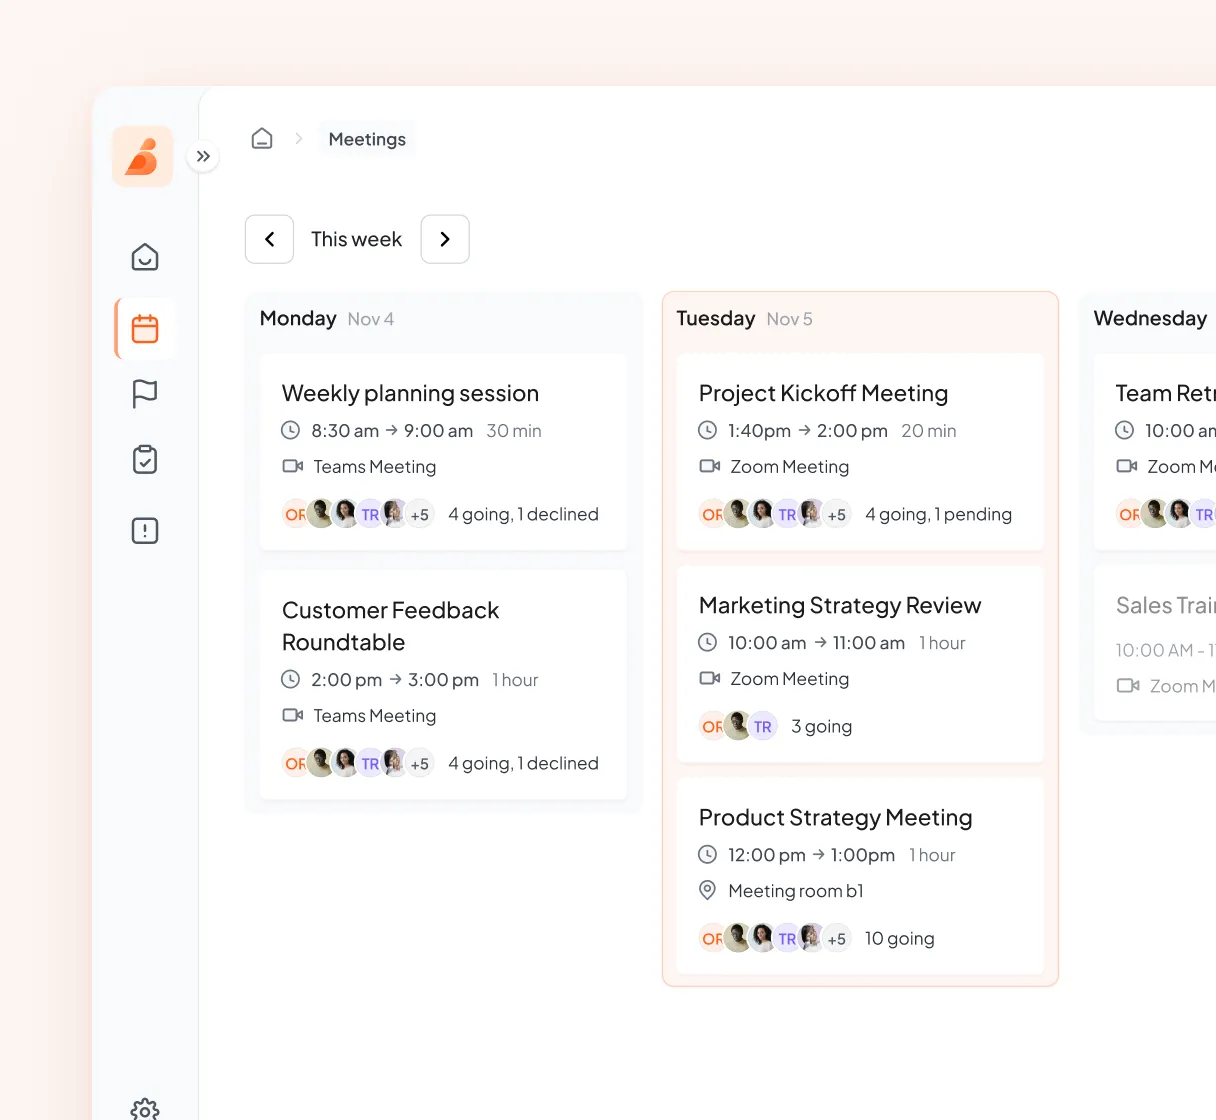
Task: Click +5 attendees badge on Weekly planning session
Action: (420, 515)
